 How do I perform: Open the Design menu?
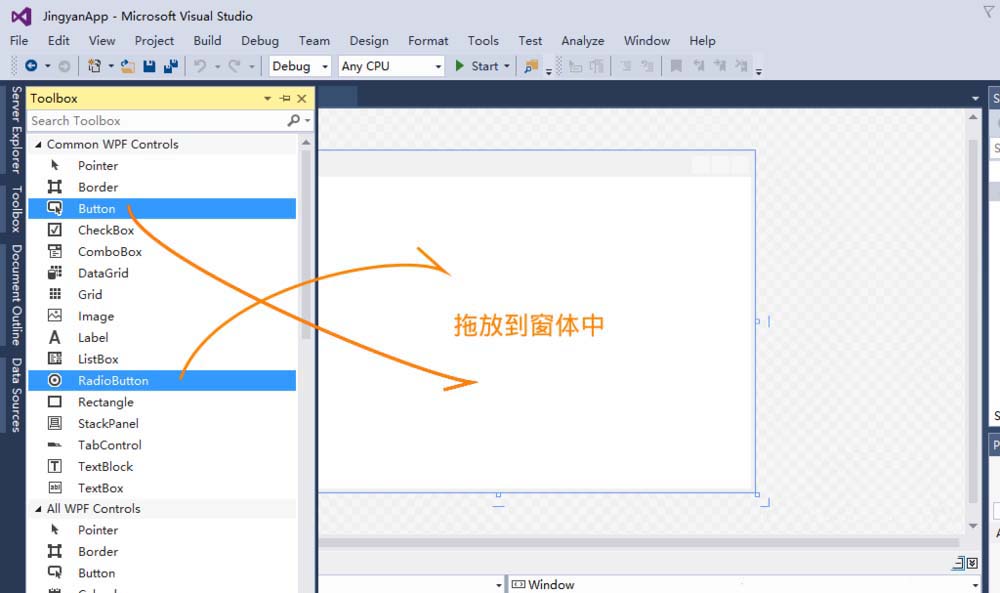click(369, 40)
